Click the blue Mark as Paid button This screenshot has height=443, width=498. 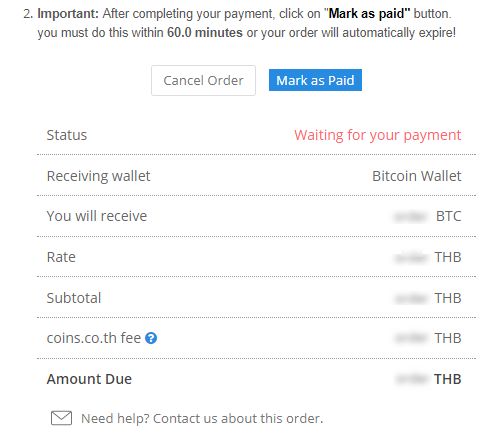coord(315,80)
